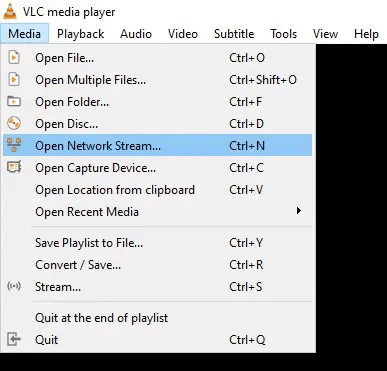Collapse the open Media menu header

pos(25,34)
